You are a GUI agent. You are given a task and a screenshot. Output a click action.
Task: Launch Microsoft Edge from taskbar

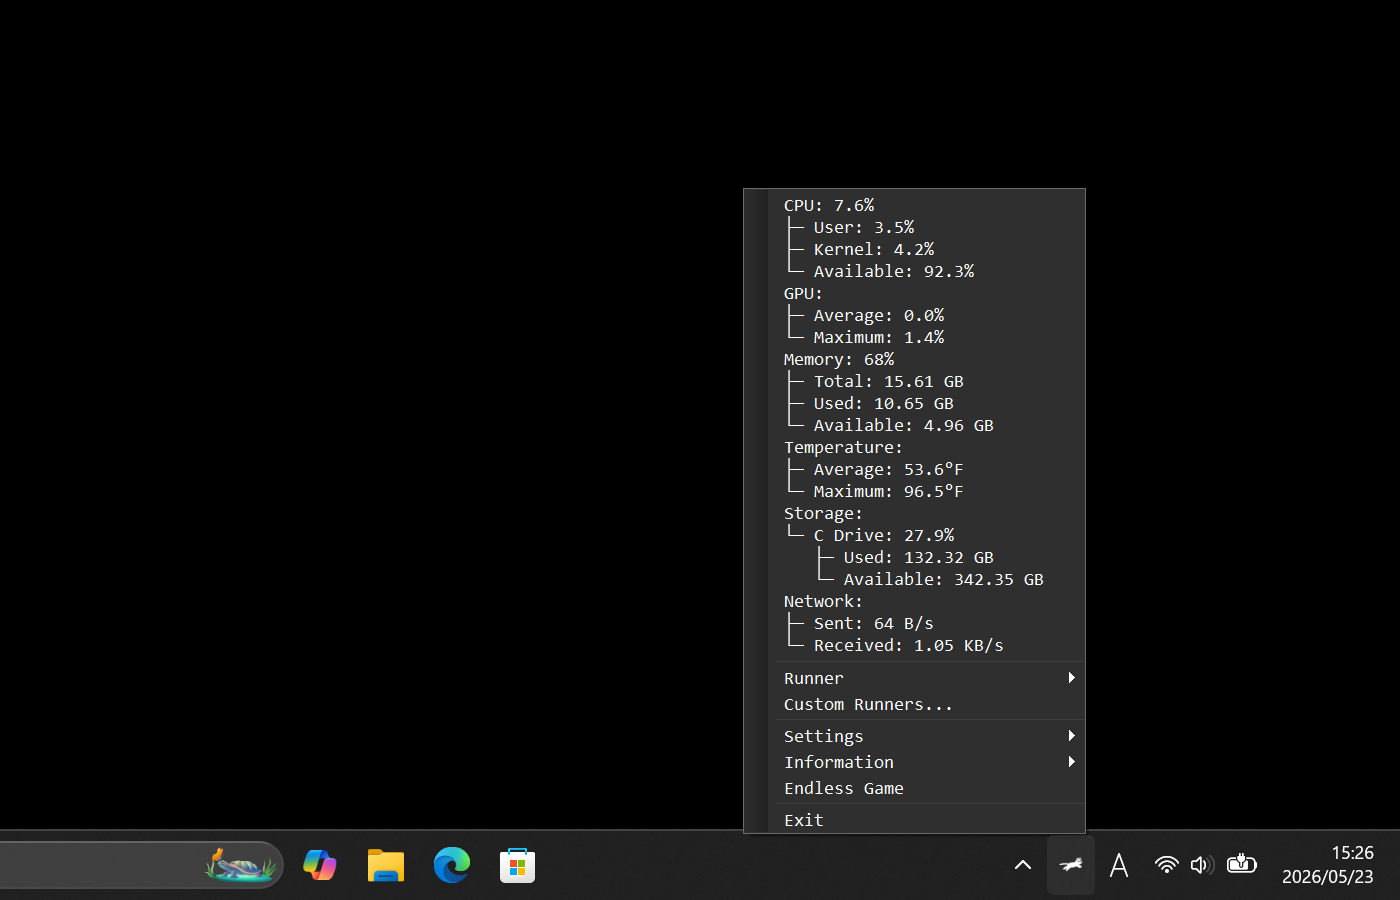[452, 865]
